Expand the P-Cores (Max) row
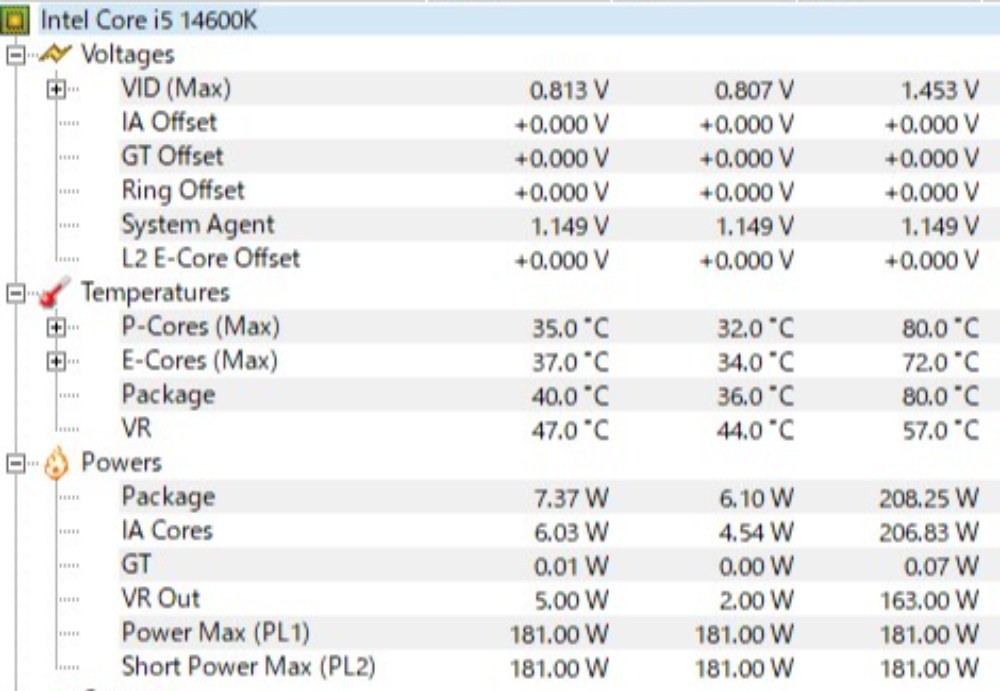 56,327
